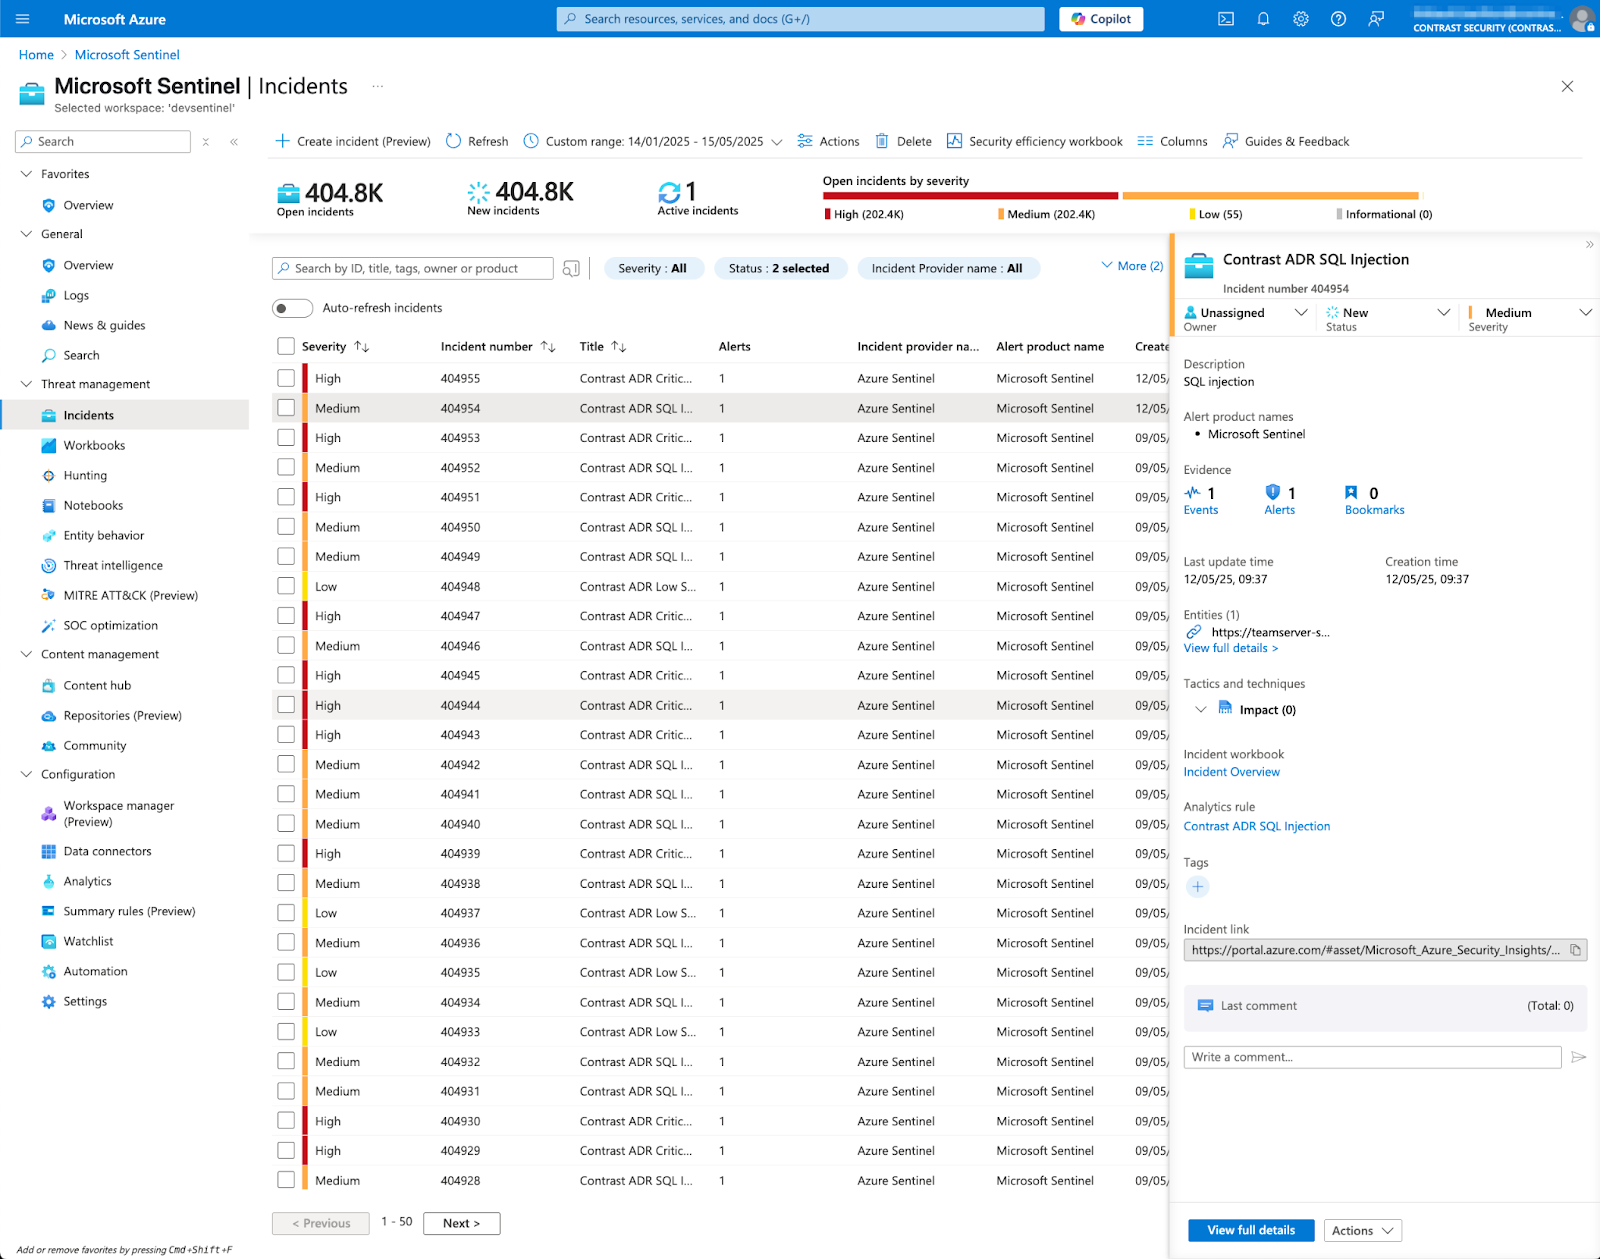Tick the select-all checkbox in table header
Image resolution: width=1600 pixels, height=1259 pixels.
point(286,346)
